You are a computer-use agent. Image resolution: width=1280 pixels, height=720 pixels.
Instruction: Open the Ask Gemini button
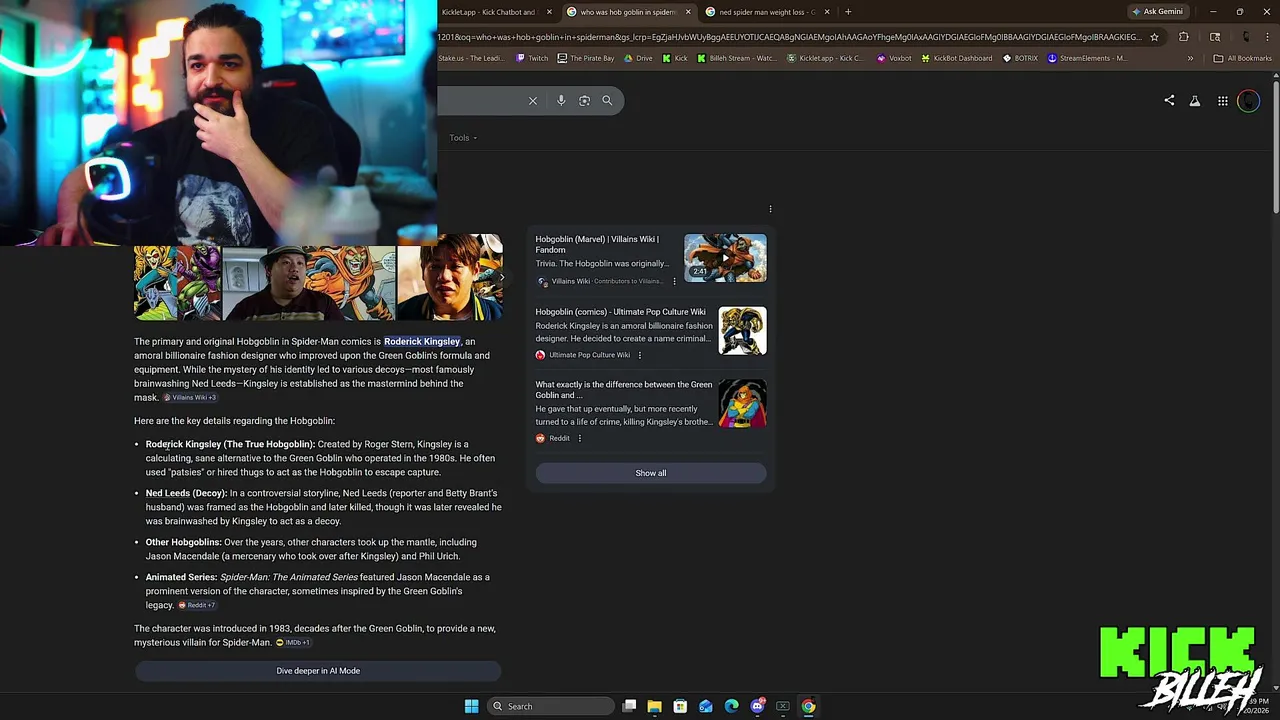pos(1157,12)
